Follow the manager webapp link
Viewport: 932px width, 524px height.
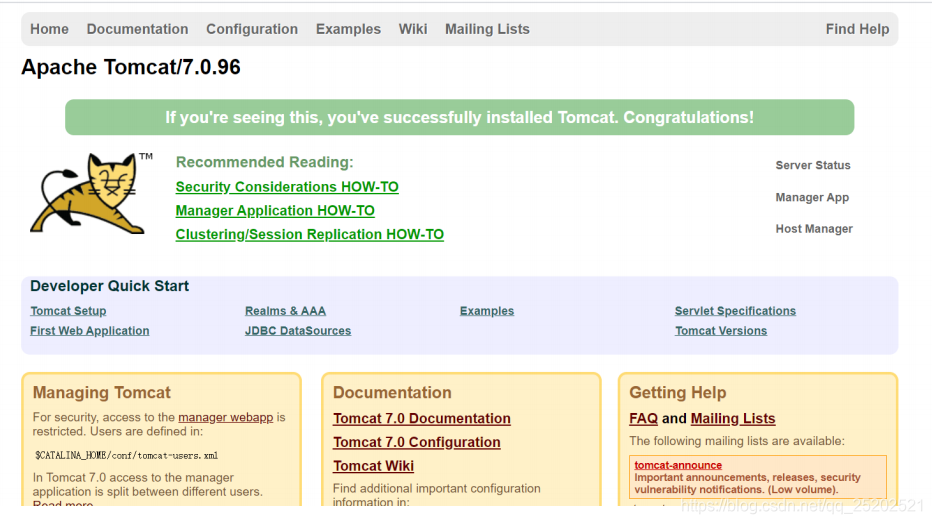pos(226,417)
